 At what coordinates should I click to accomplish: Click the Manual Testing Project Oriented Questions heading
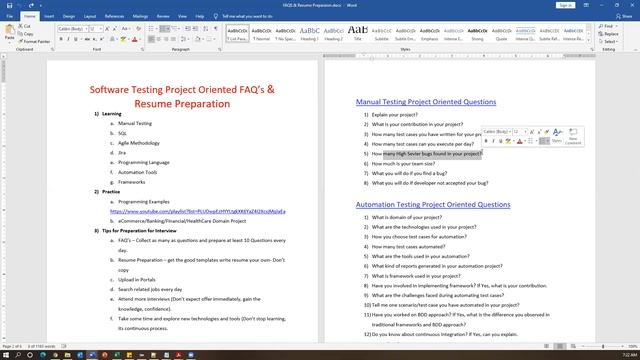click(x=426, y=102)
